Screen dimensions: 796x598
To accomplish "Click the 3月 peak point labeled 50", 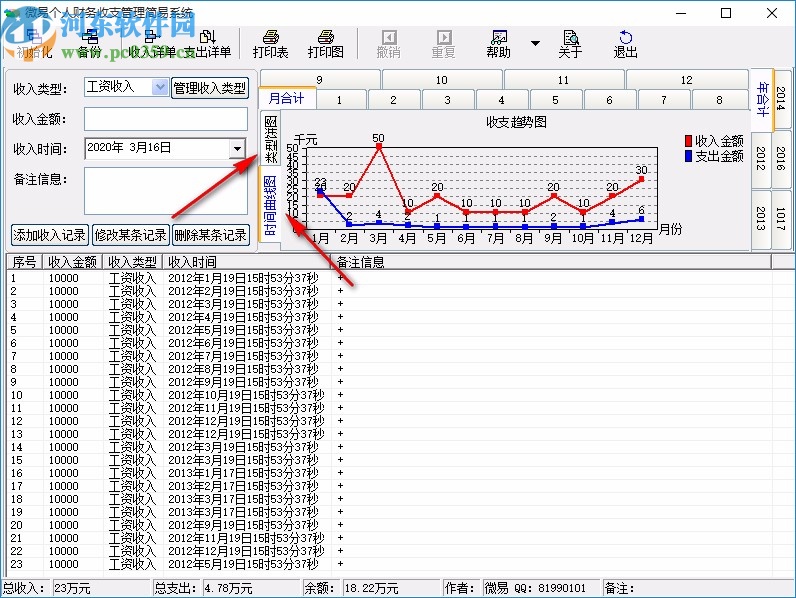I will [378, 146].
